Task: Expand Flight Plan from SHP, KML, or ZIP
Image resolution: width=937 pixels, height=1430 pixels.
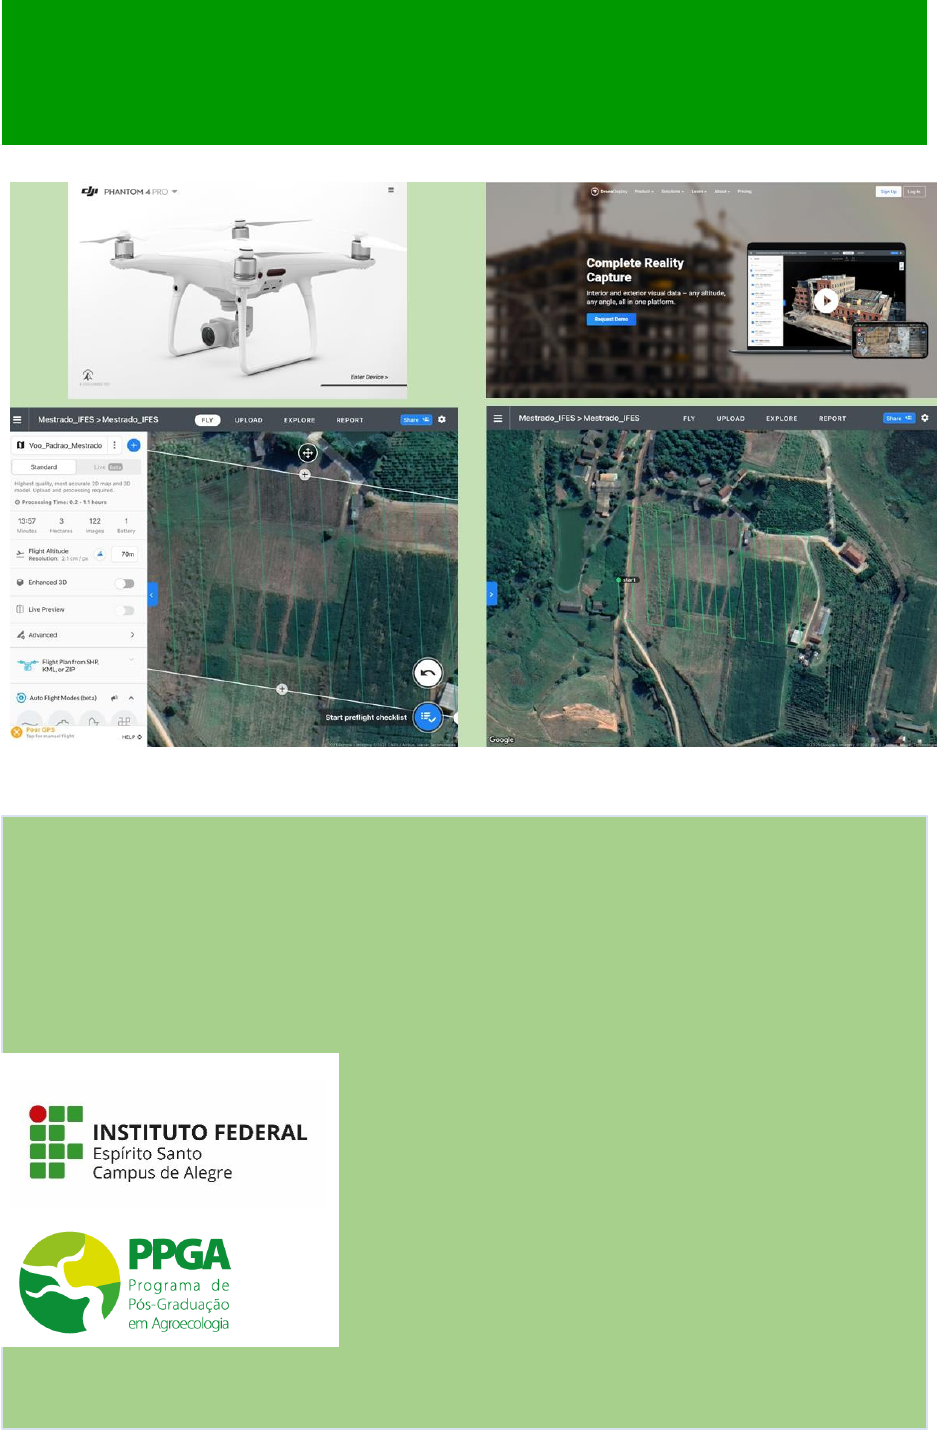Action: pos(132,661)
